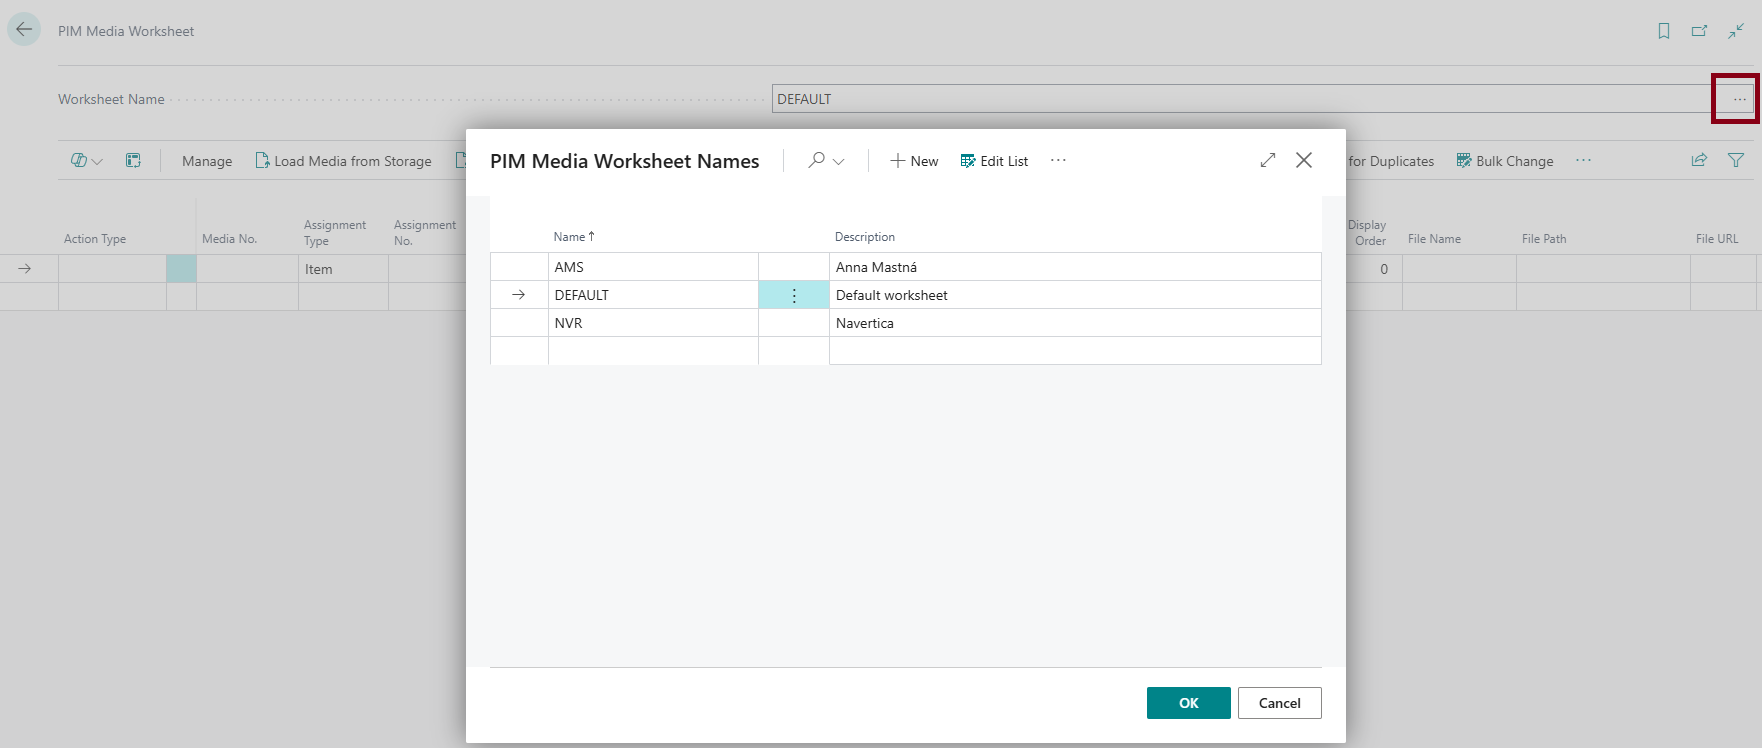Sort by the Name column header
1762x748 pixels.
[570, 237]
